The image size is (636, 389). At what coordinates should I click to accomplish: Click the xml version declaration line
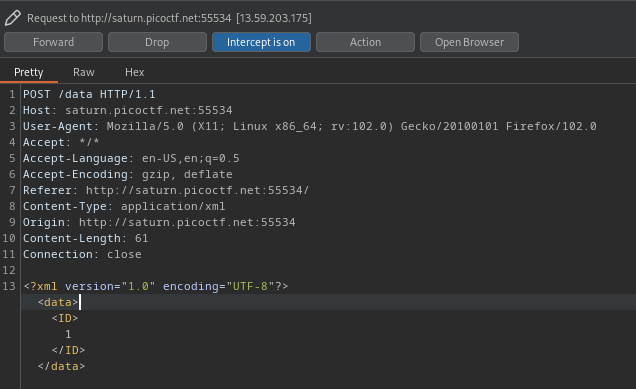tap(156, 286)
